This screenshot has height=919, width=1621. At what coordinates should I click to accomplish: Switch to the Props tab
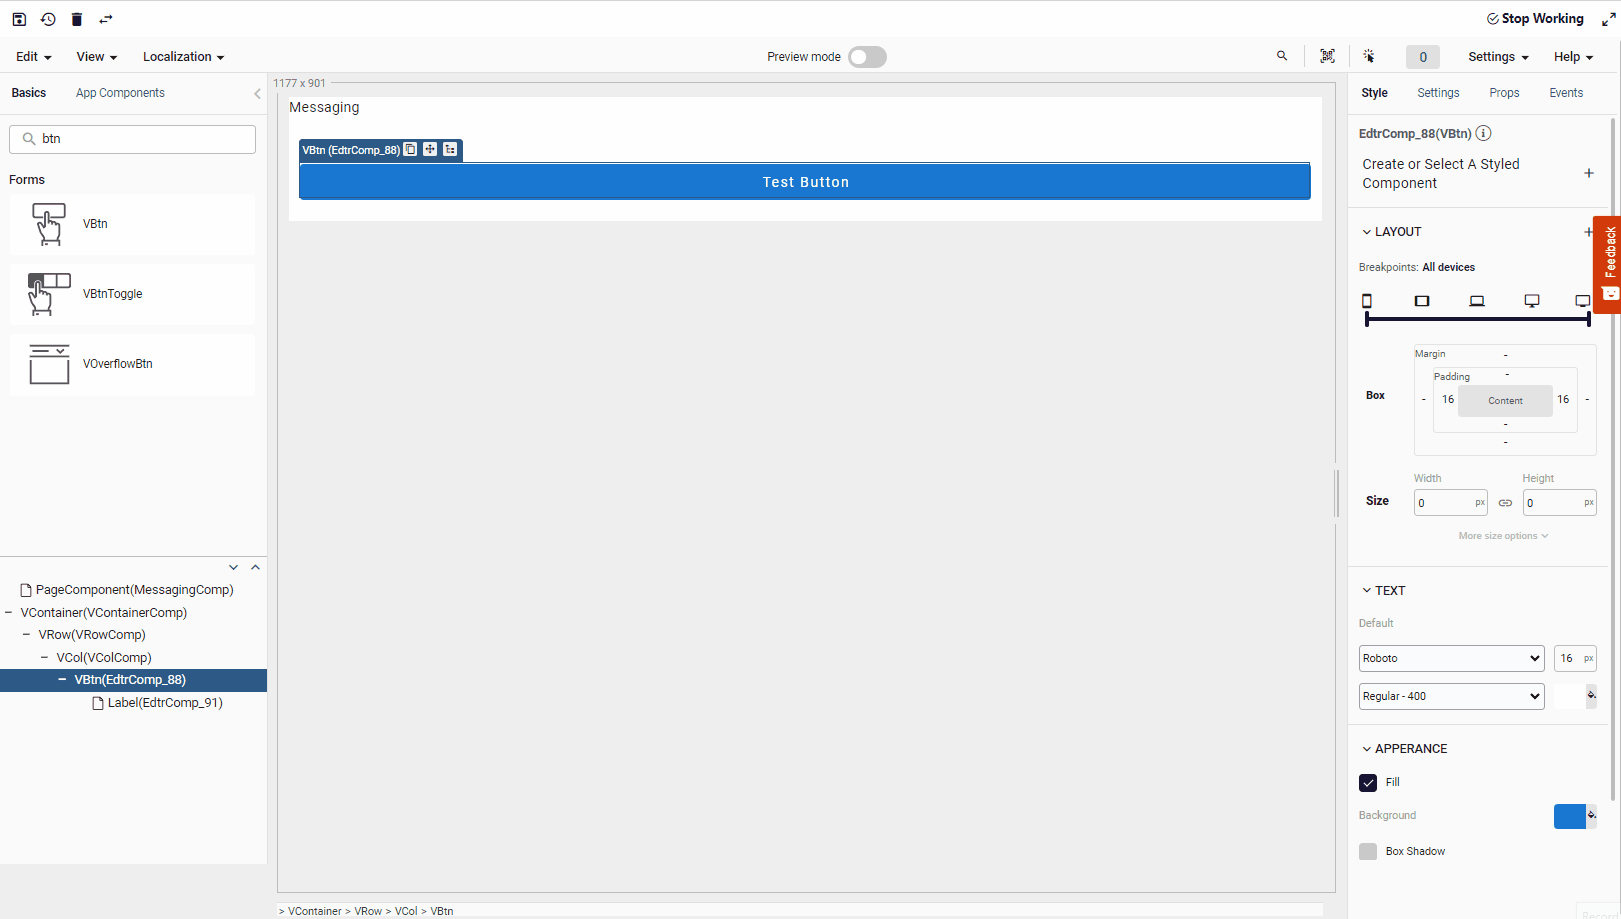coord(1504,93)
